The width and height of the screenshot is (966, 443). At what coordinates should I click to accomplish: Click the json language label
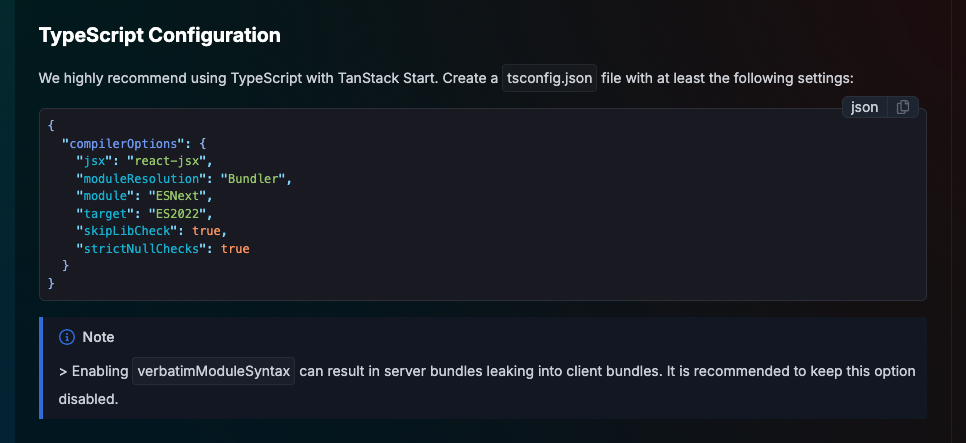(x=864, y=107)
